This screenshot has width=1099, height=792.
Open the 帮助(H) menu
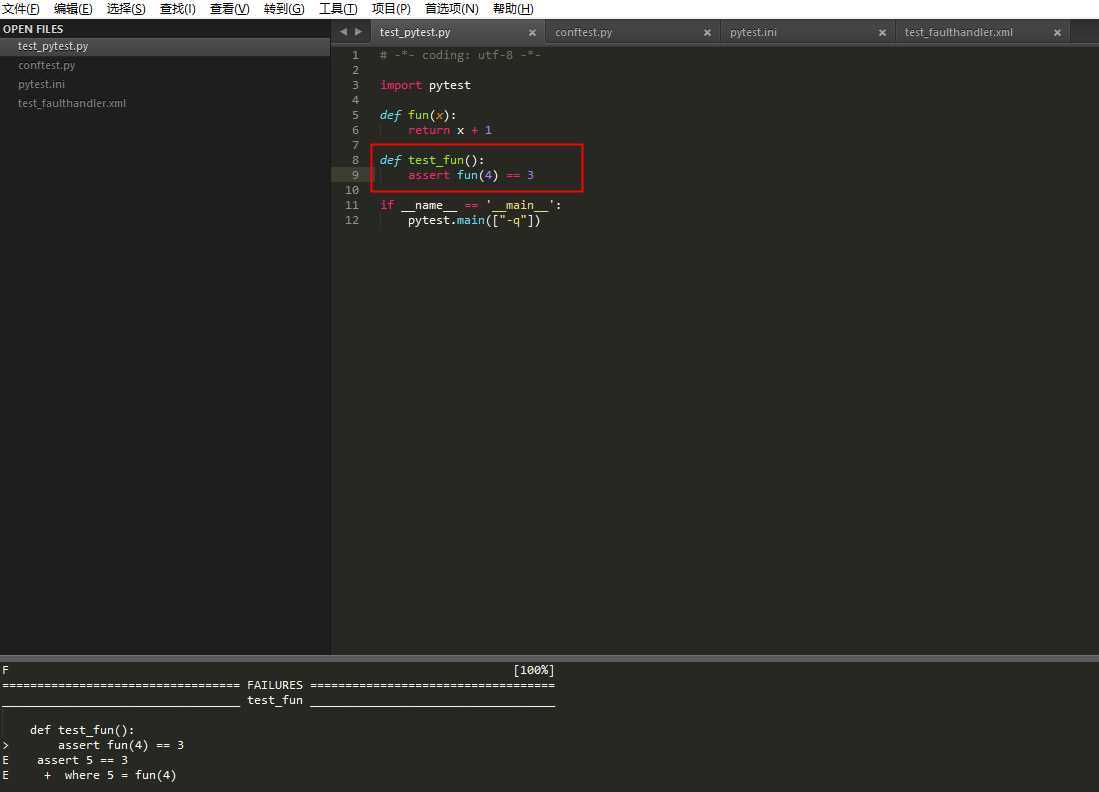[x=513, y=9]
